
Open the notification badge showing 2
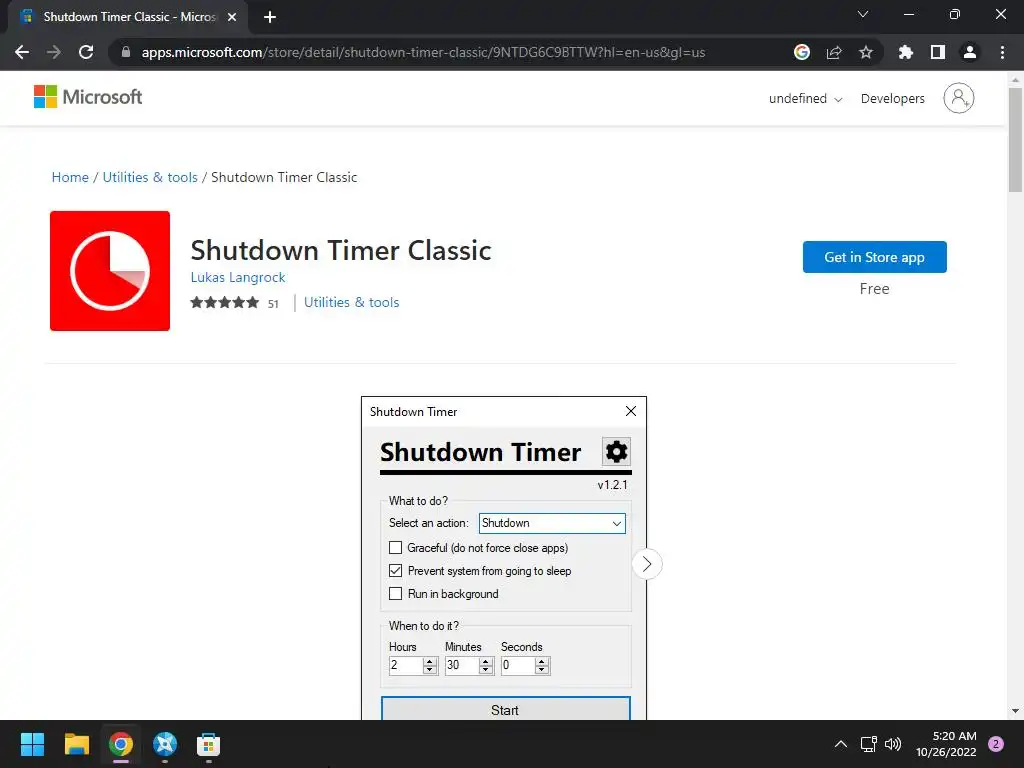coord(996,744)
